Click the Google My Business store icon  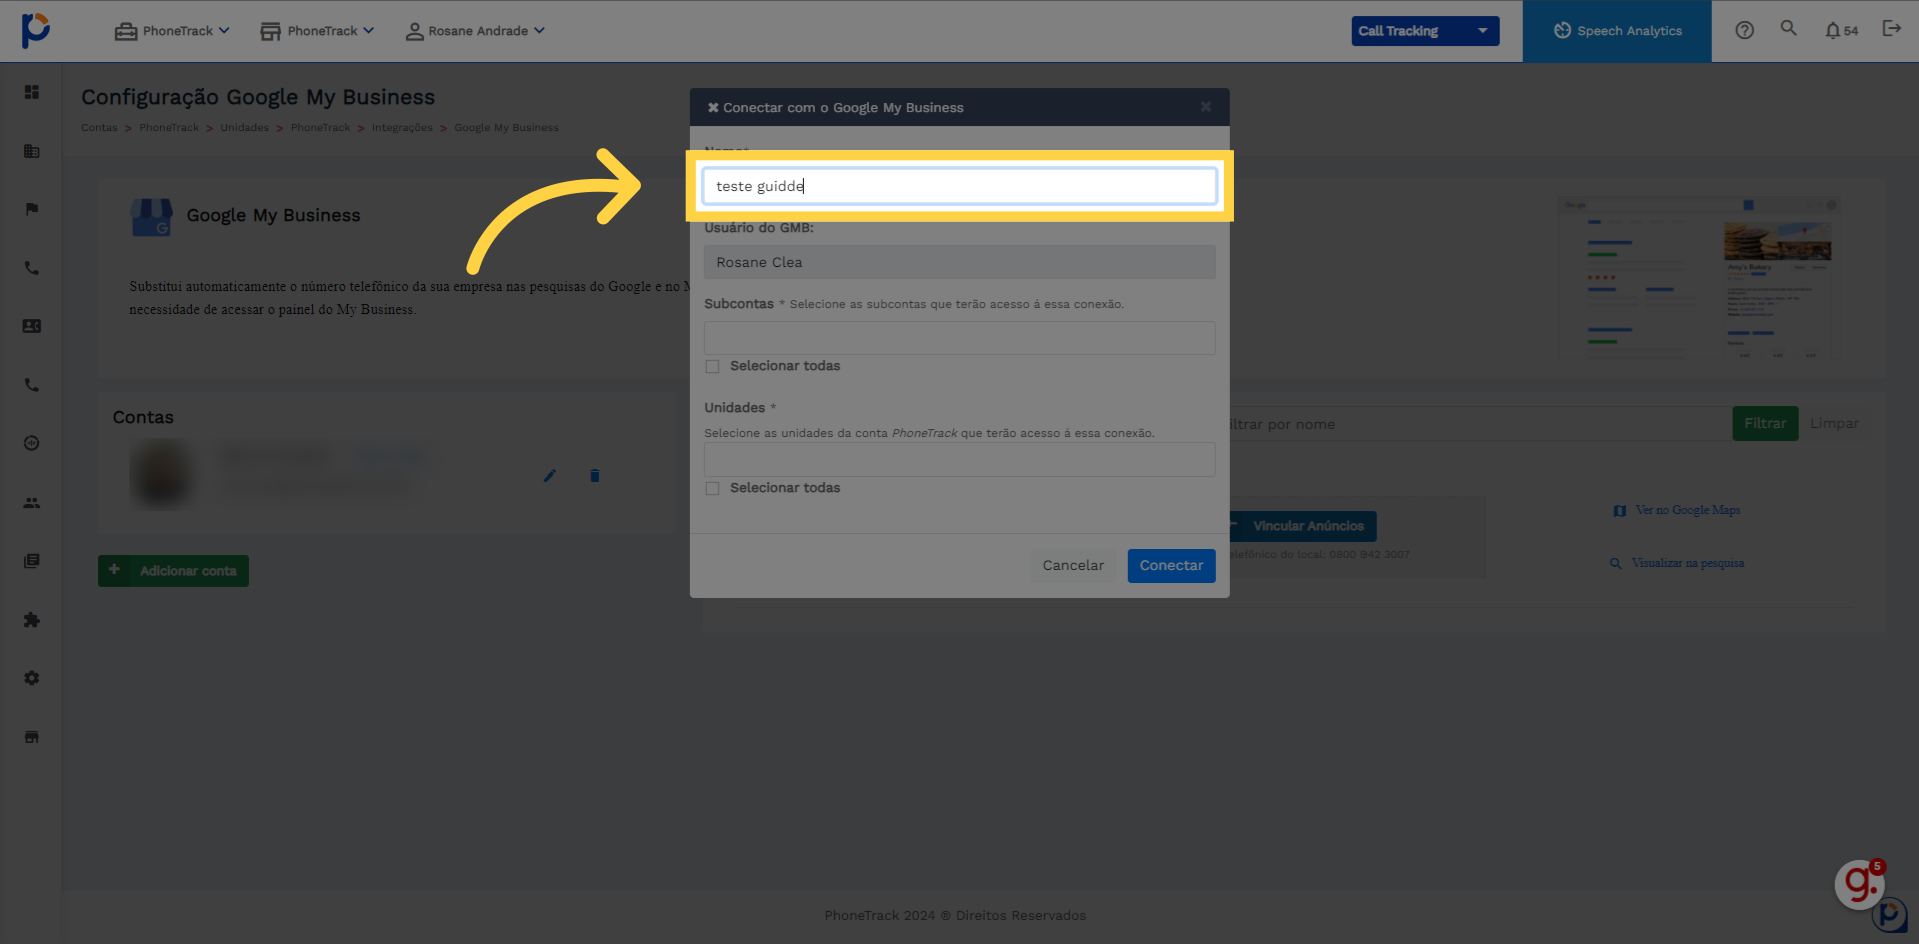tap(151, 216)
